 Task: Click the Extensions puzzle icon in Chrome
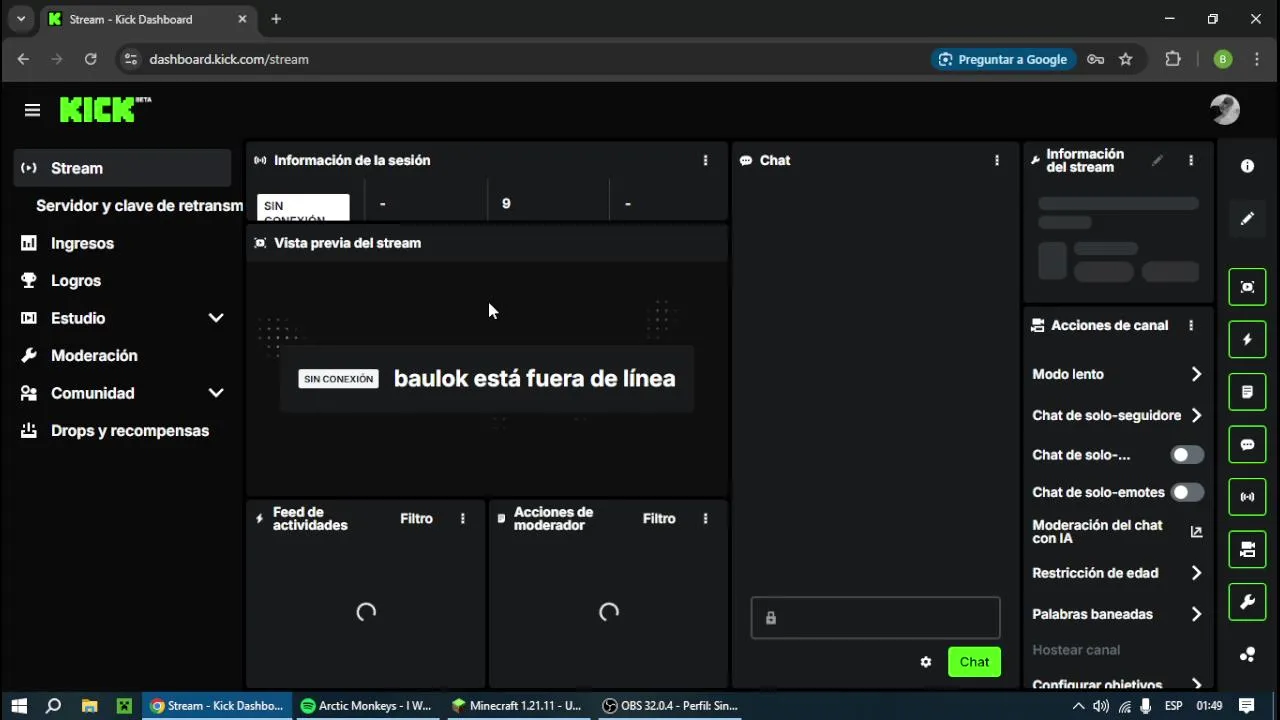[1173, 59]
